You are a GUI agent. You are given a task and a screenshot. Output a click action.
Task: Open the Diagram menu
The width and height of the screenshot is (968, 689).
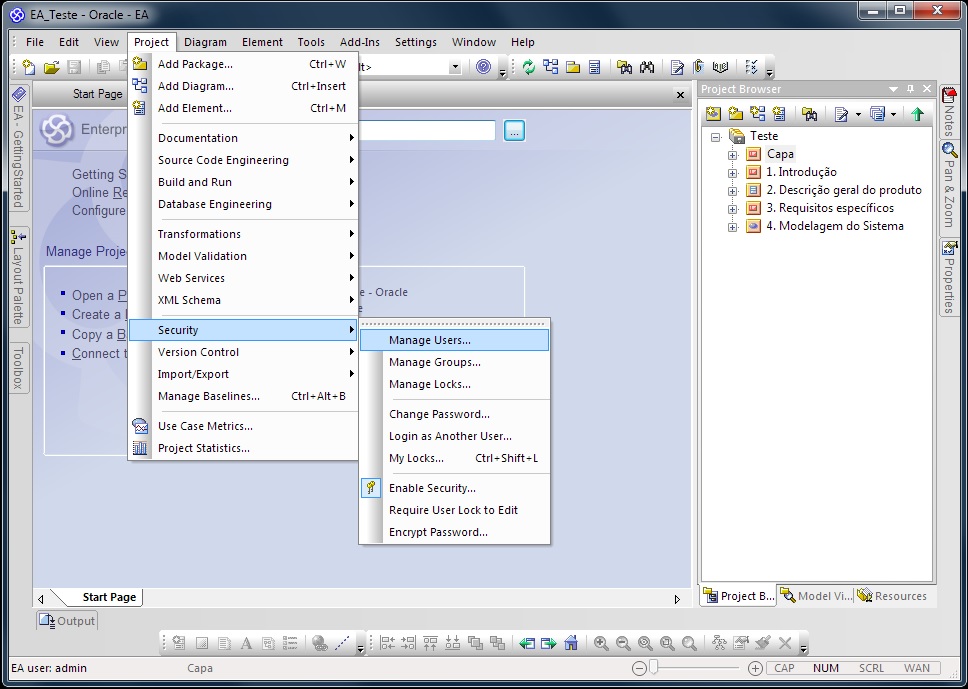click(x=206, y=42)
